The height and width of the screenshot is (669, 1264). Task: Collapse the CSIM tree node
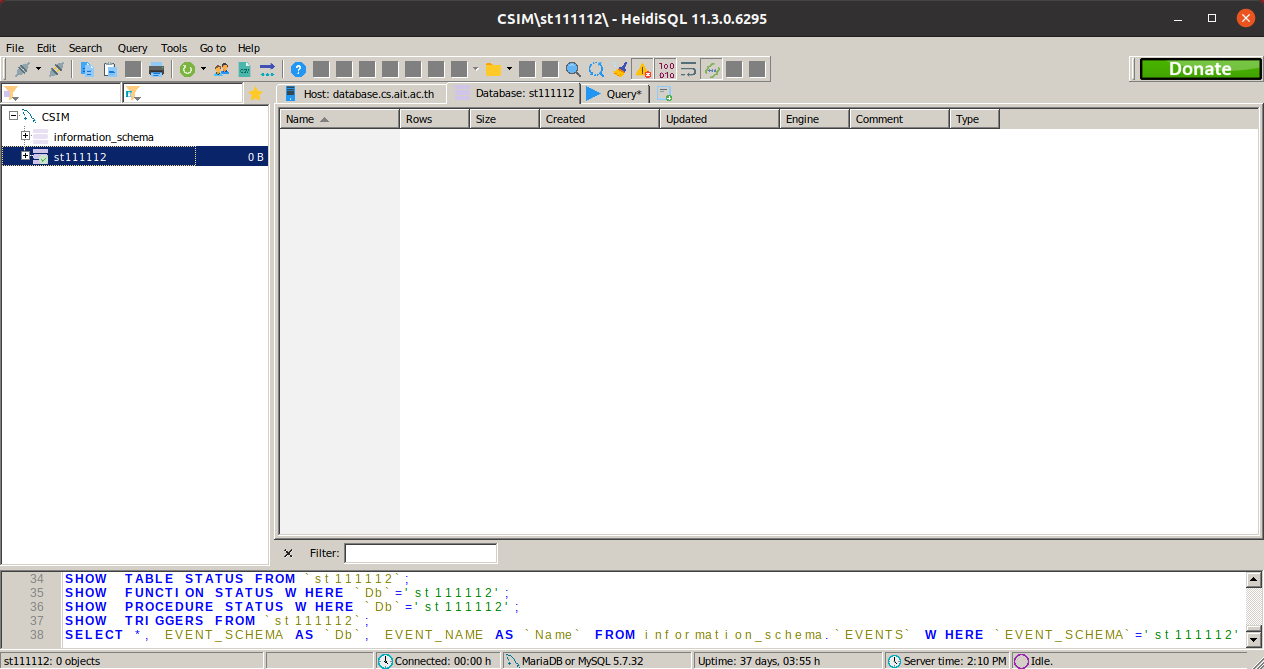[x=13, y=116]
